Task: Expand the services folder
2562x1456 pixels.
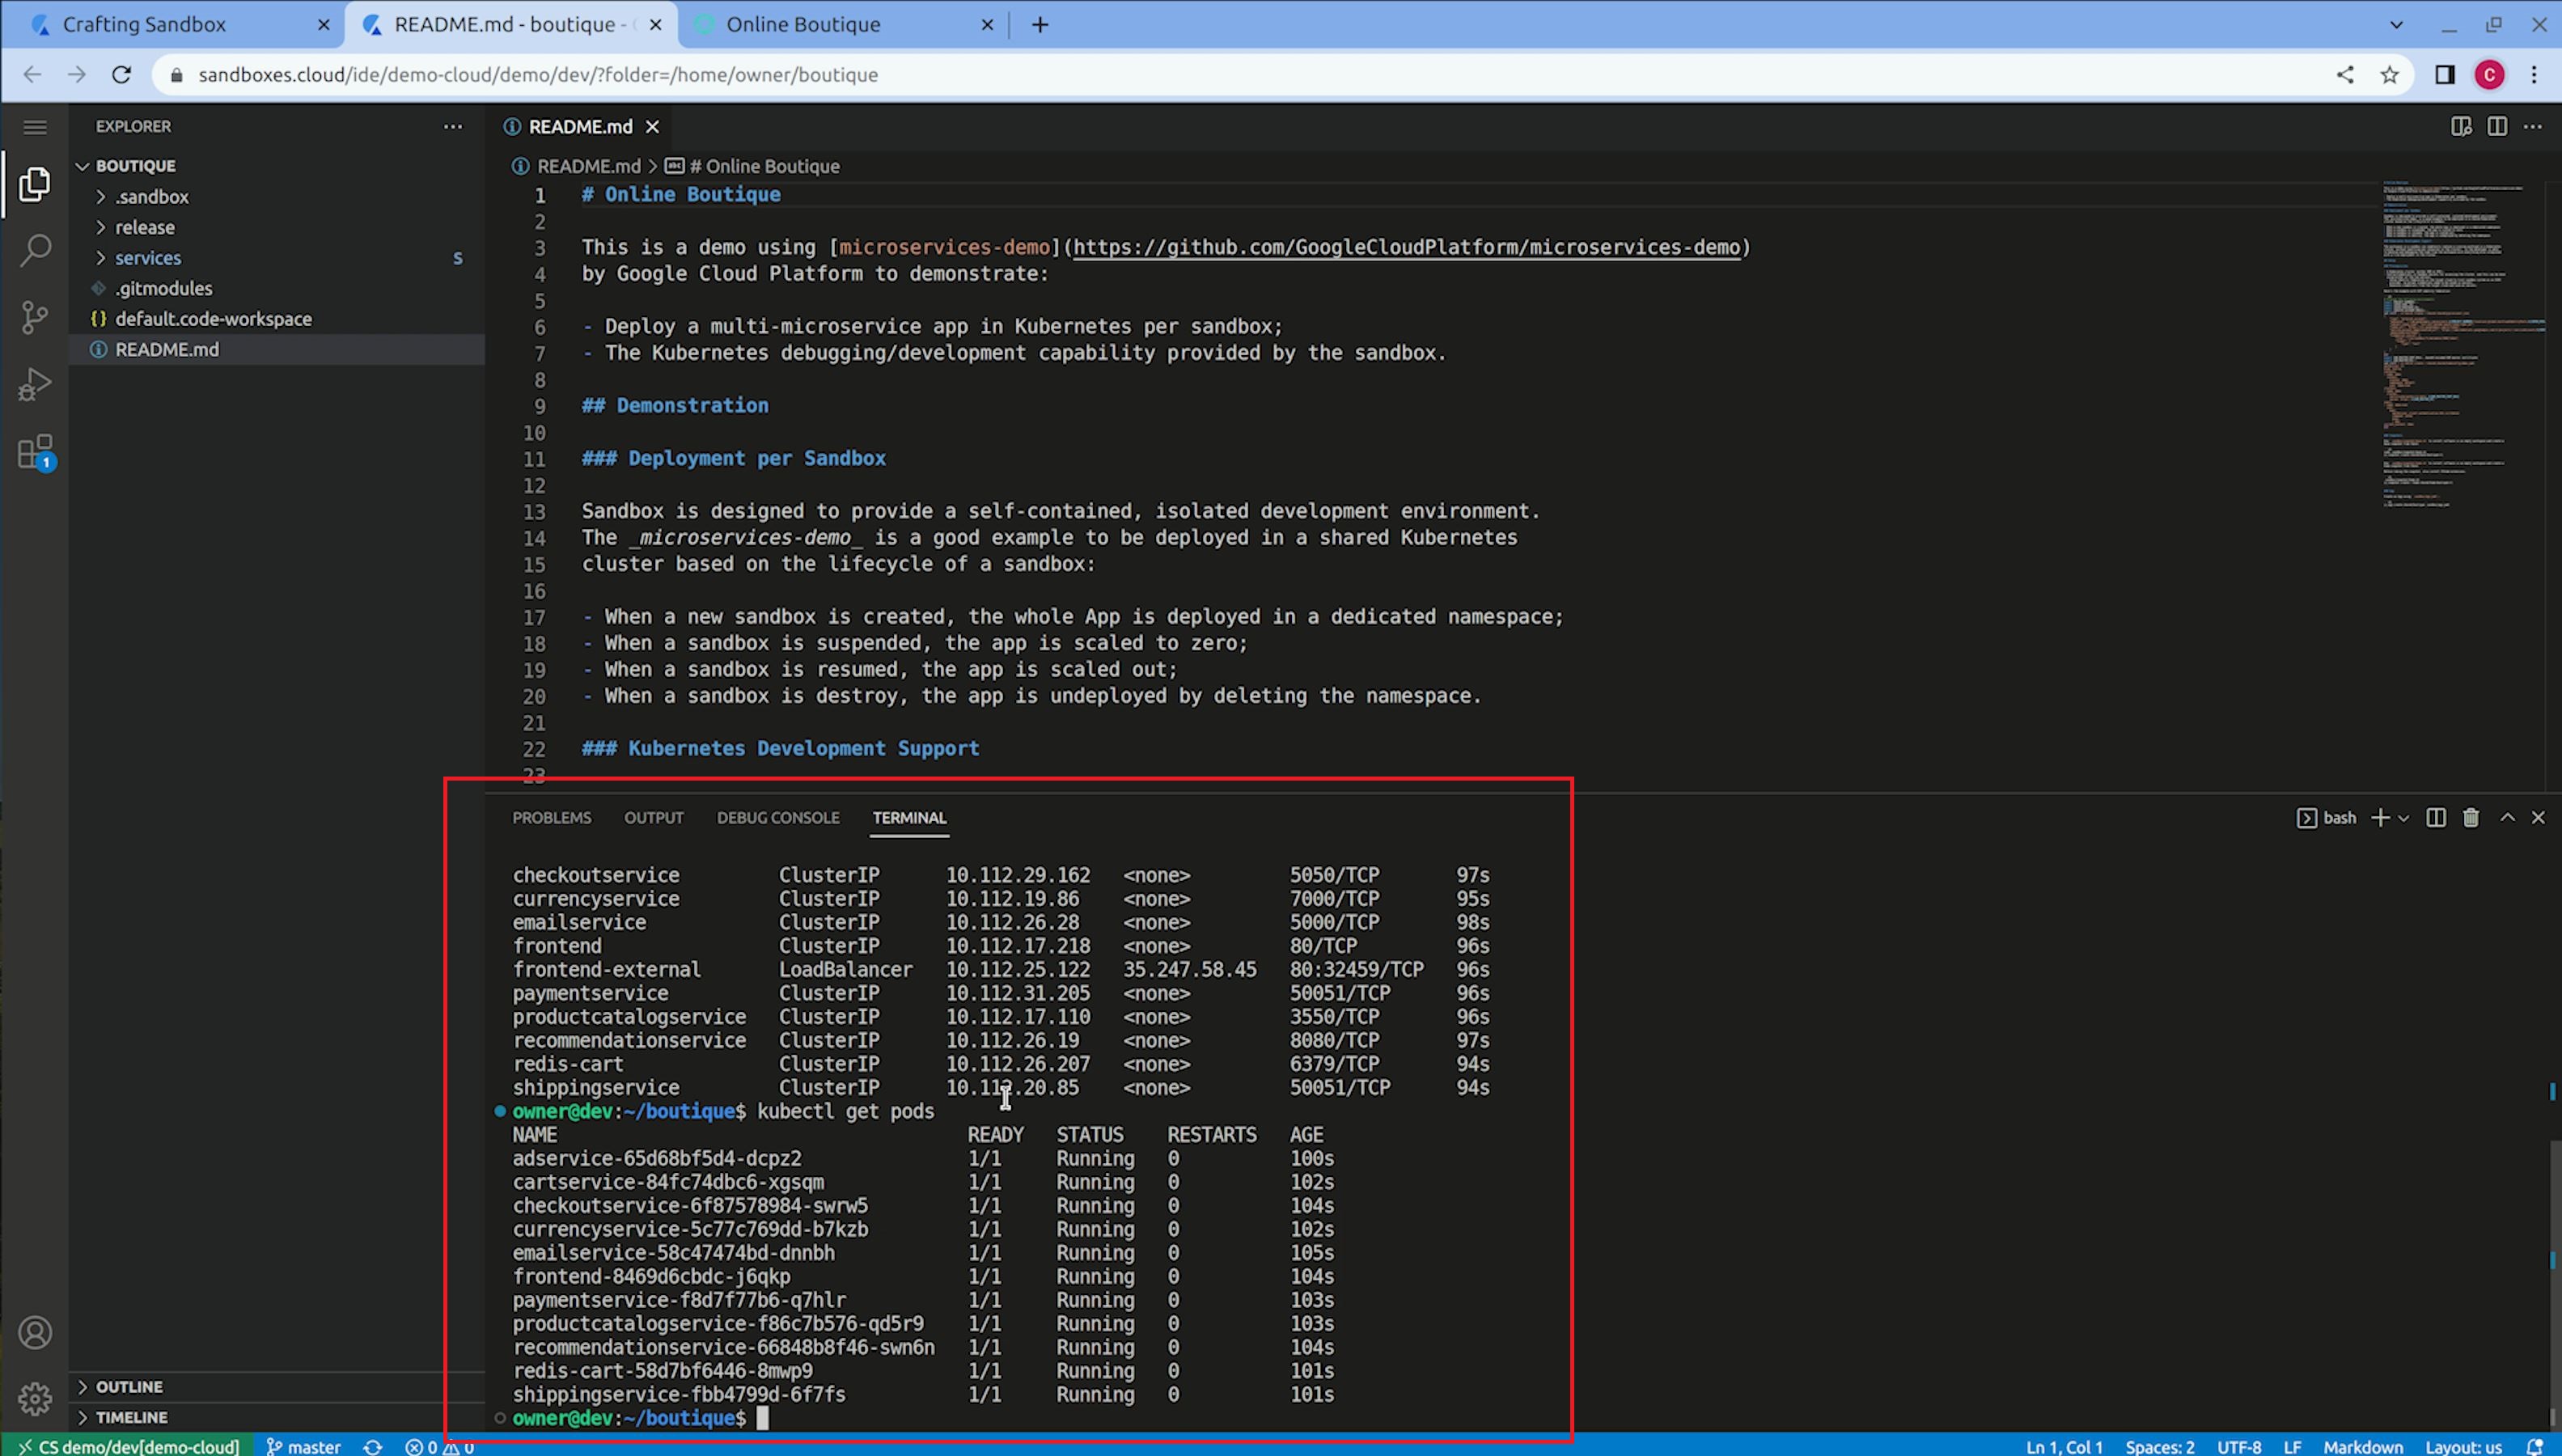Action: click(x=148, y=258)
